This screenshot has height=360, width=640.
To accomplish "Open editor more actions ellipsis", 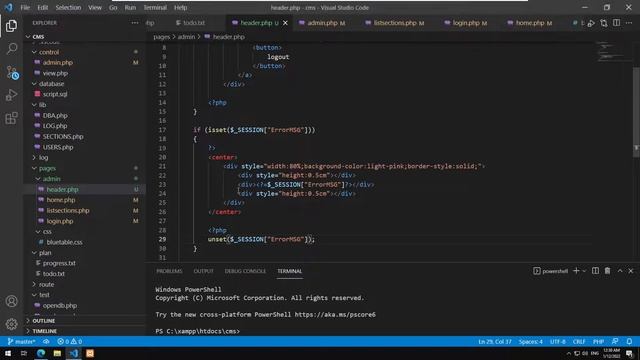I will coord(629,23).
